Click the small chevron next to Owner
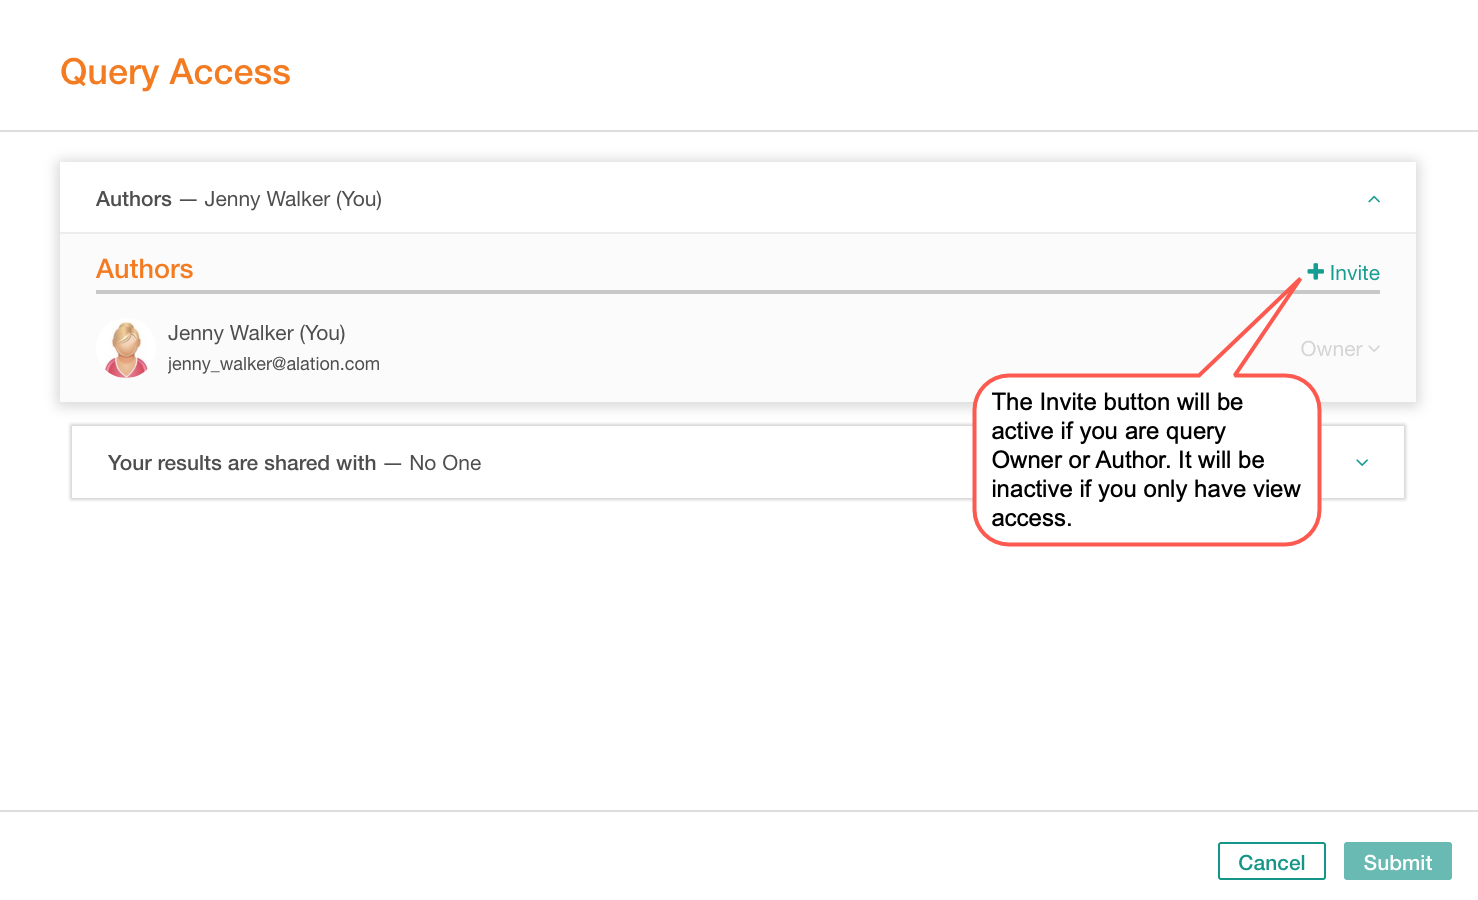 click(x=1374, y=349)
